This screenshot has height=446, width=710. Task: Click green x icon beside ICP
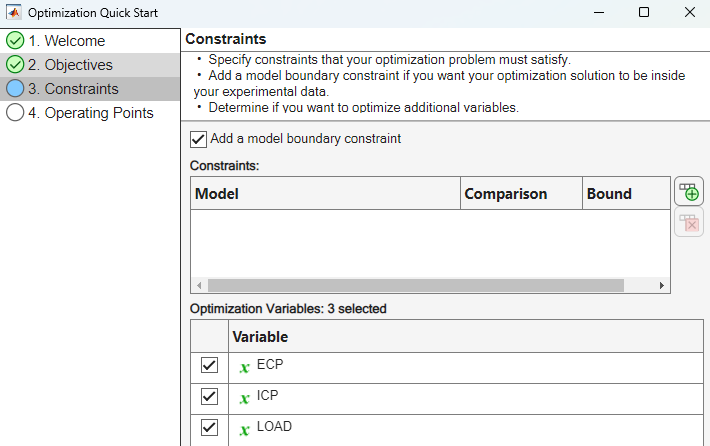(x=245, y=398)
